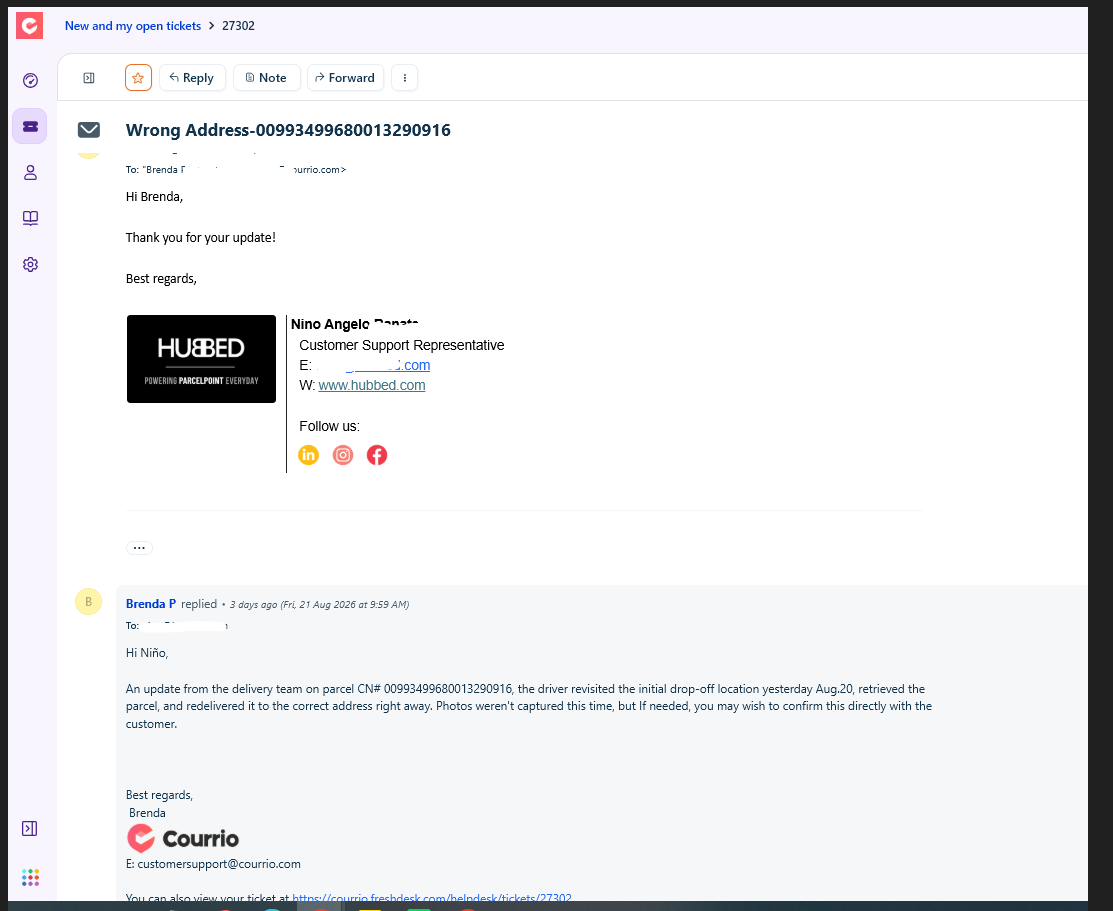Screen dimensions: 1113x911
Task: Open the Tickets icon in sidebar
Action: 30,126
